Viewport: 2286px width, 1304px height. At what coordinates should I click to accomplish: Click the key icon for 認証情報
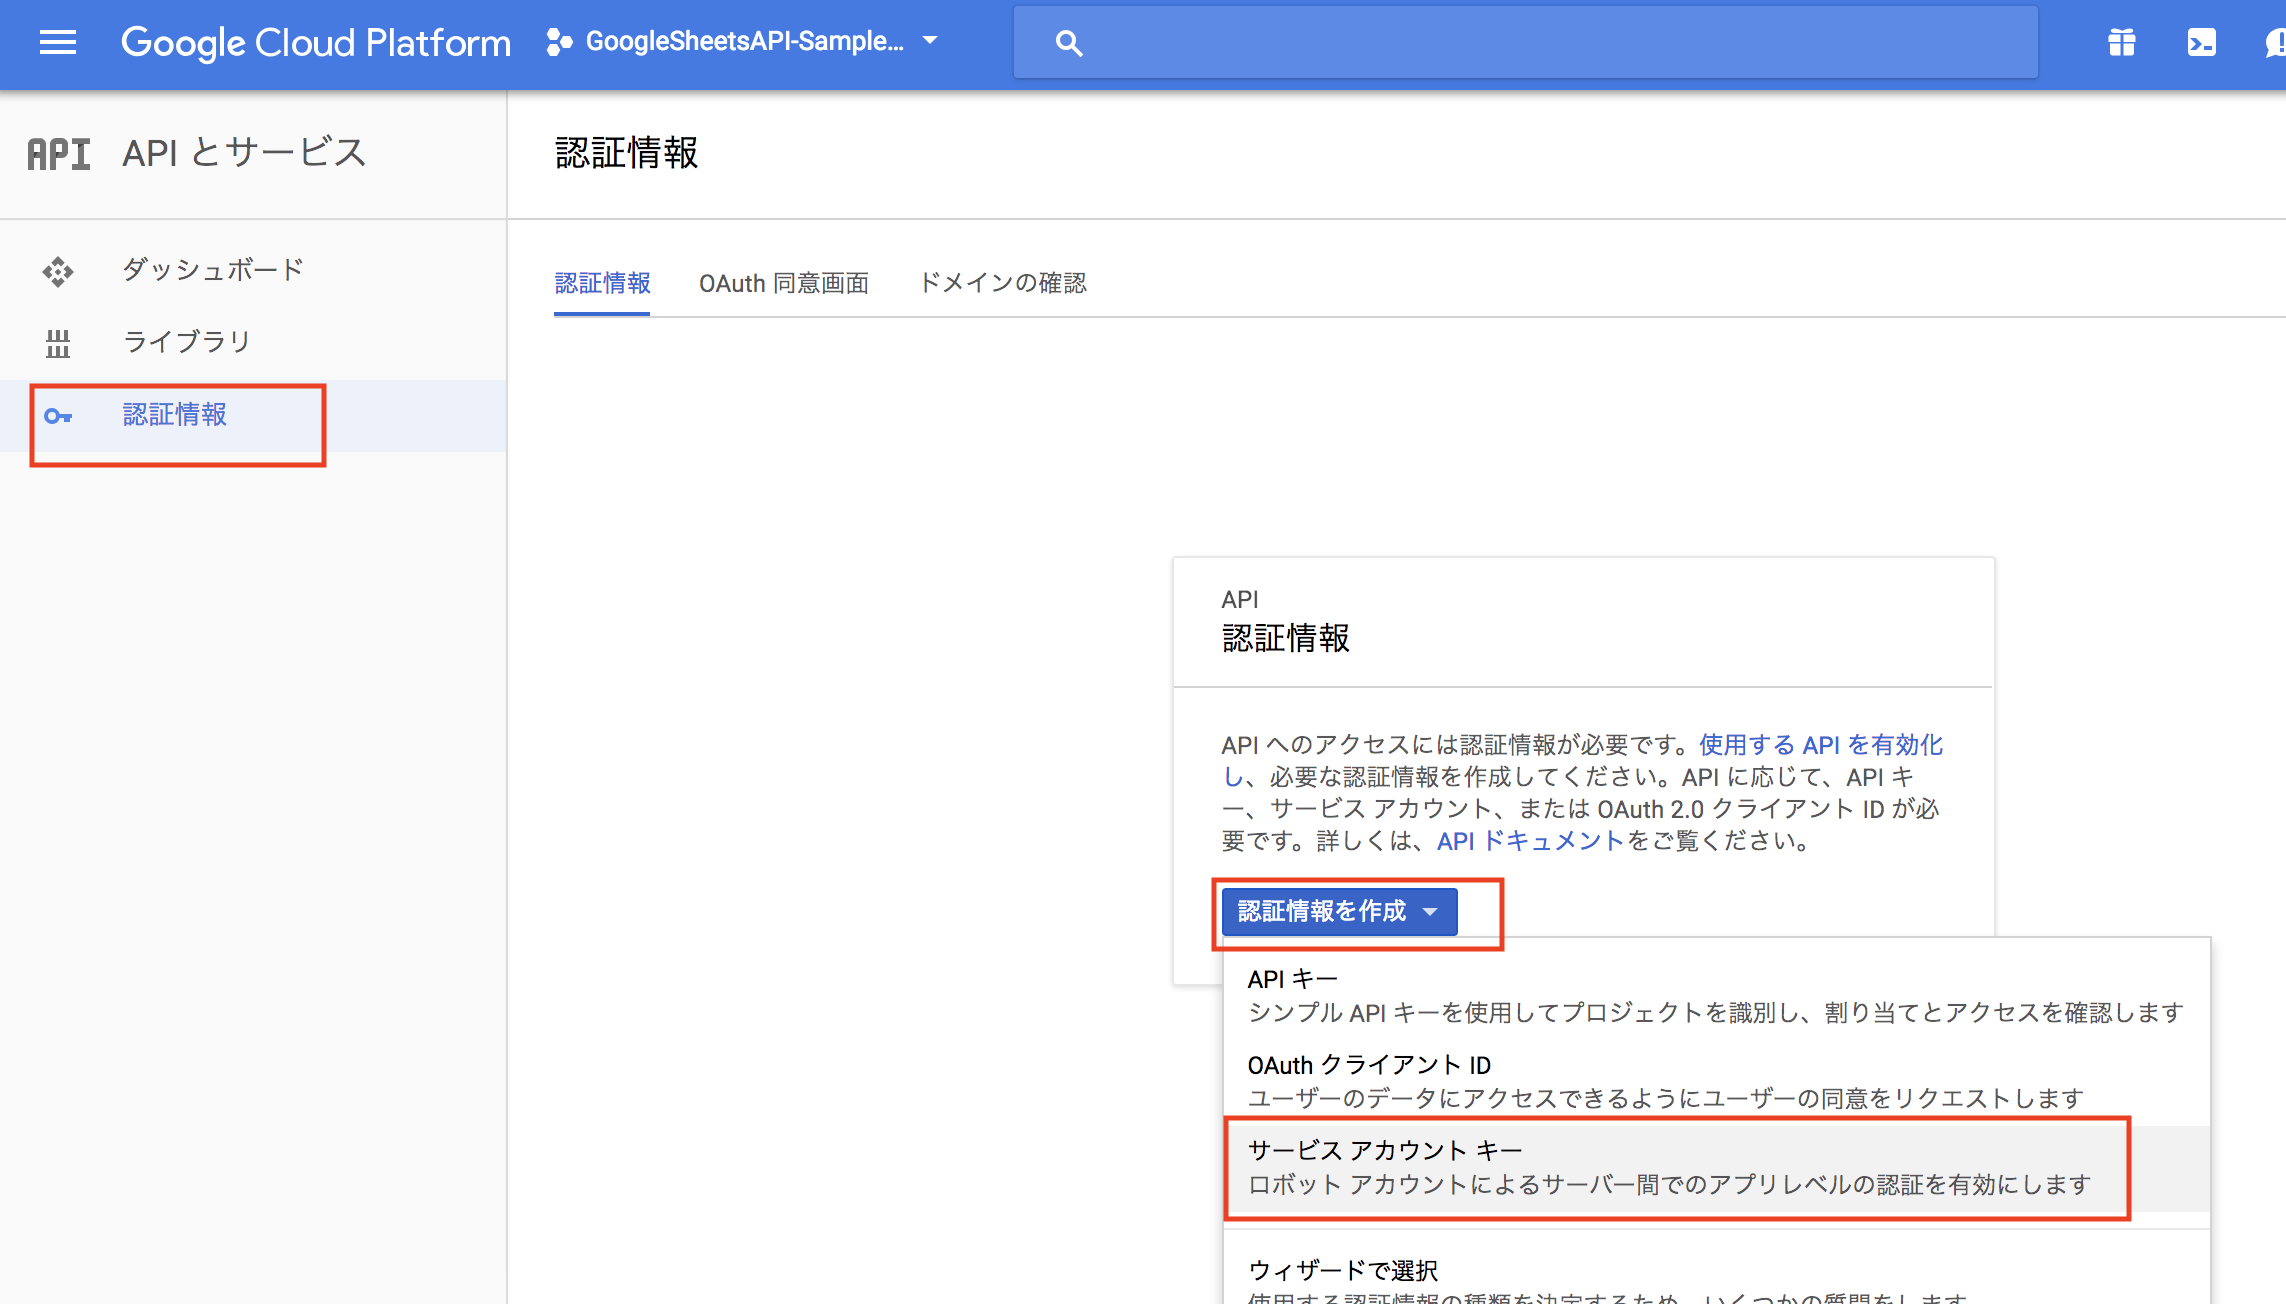tap(58, 416)
